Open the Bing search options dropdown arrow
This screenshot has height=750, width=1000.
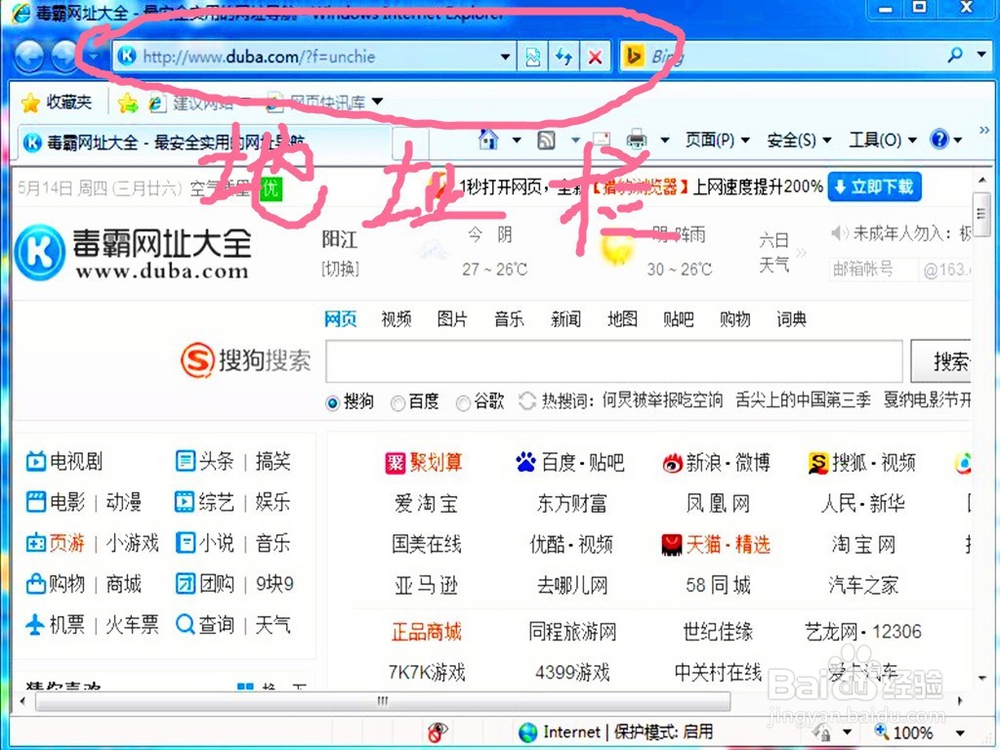(x=982, y=55)
